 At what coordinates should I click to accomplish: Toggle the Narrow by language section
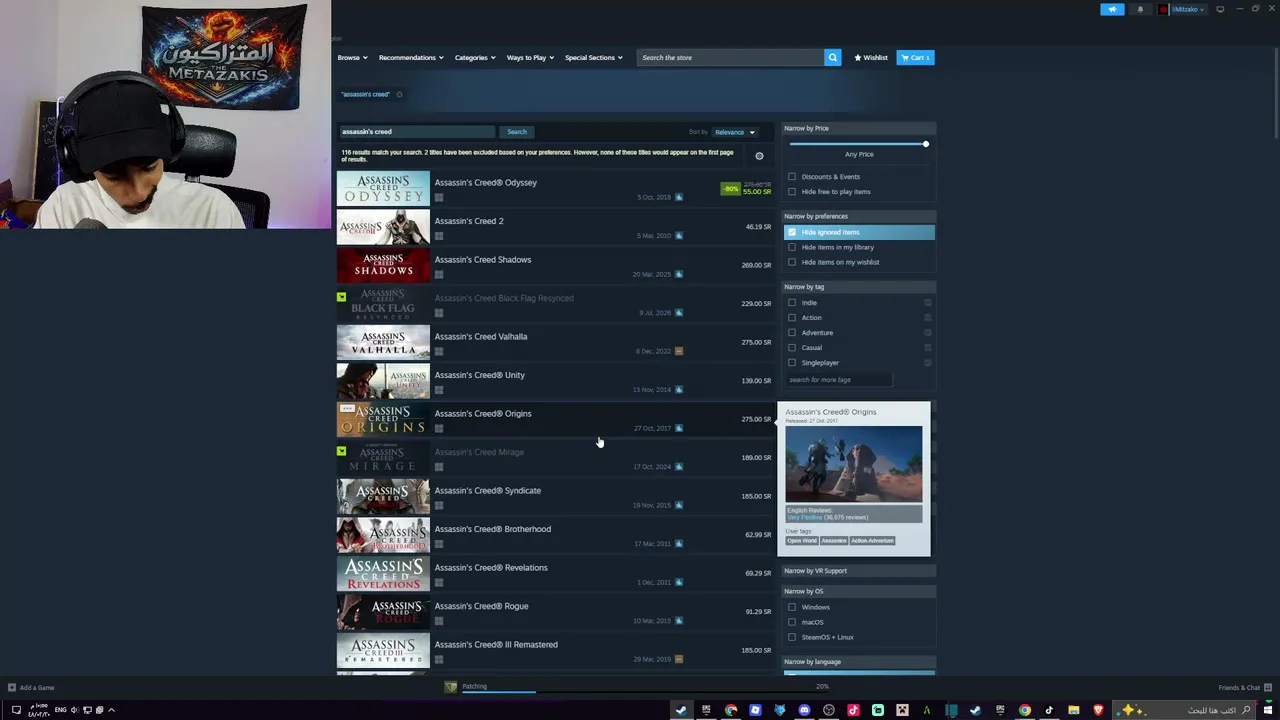(x=858, y=662)
